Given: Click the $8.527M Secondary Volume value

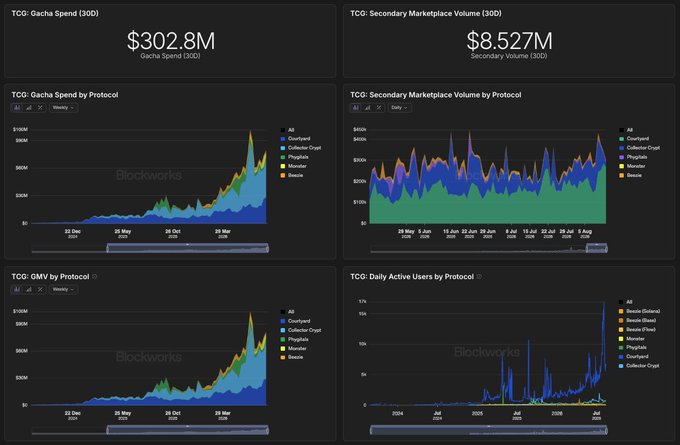Looking at the screenshot, I should (509, 41).
